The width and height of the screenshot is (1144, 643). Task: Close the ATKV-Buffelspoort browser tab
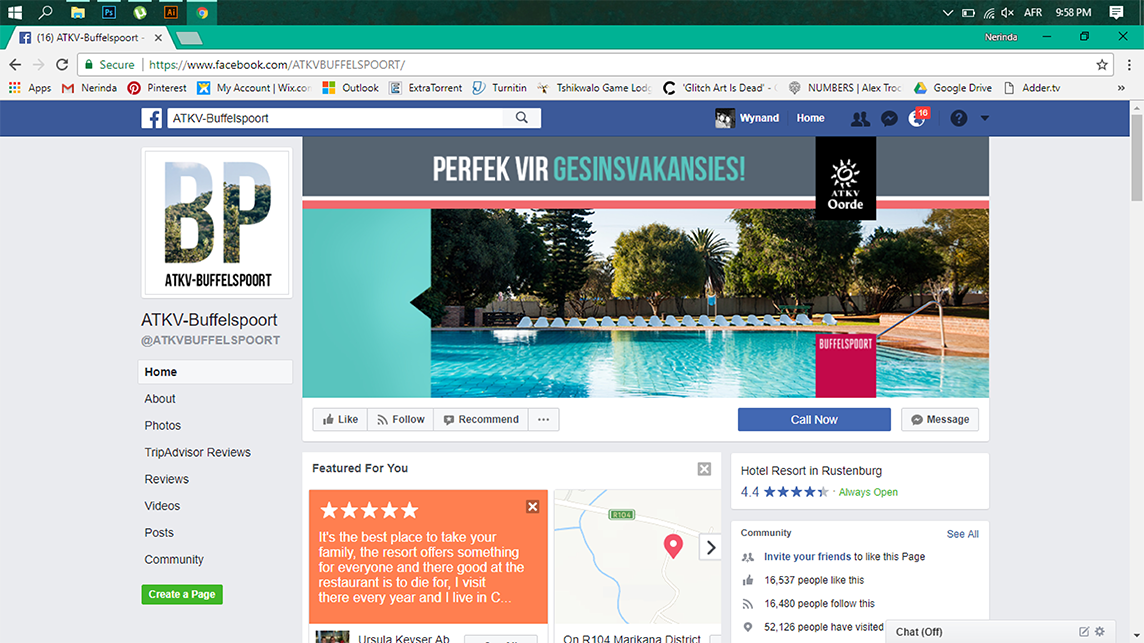(x=158, y=37)
